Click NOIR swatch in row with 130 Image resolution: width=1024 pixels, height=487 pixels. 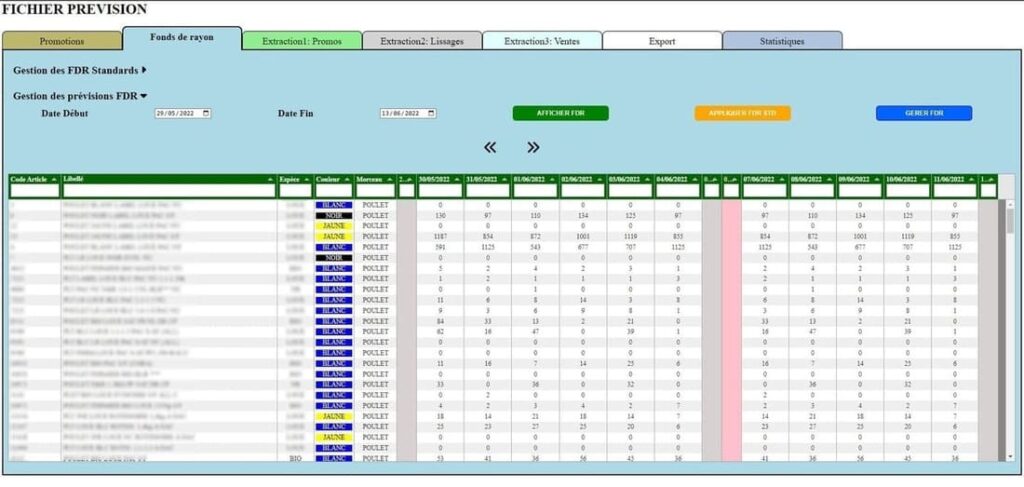pyautogui.click(x=334, y=215)
